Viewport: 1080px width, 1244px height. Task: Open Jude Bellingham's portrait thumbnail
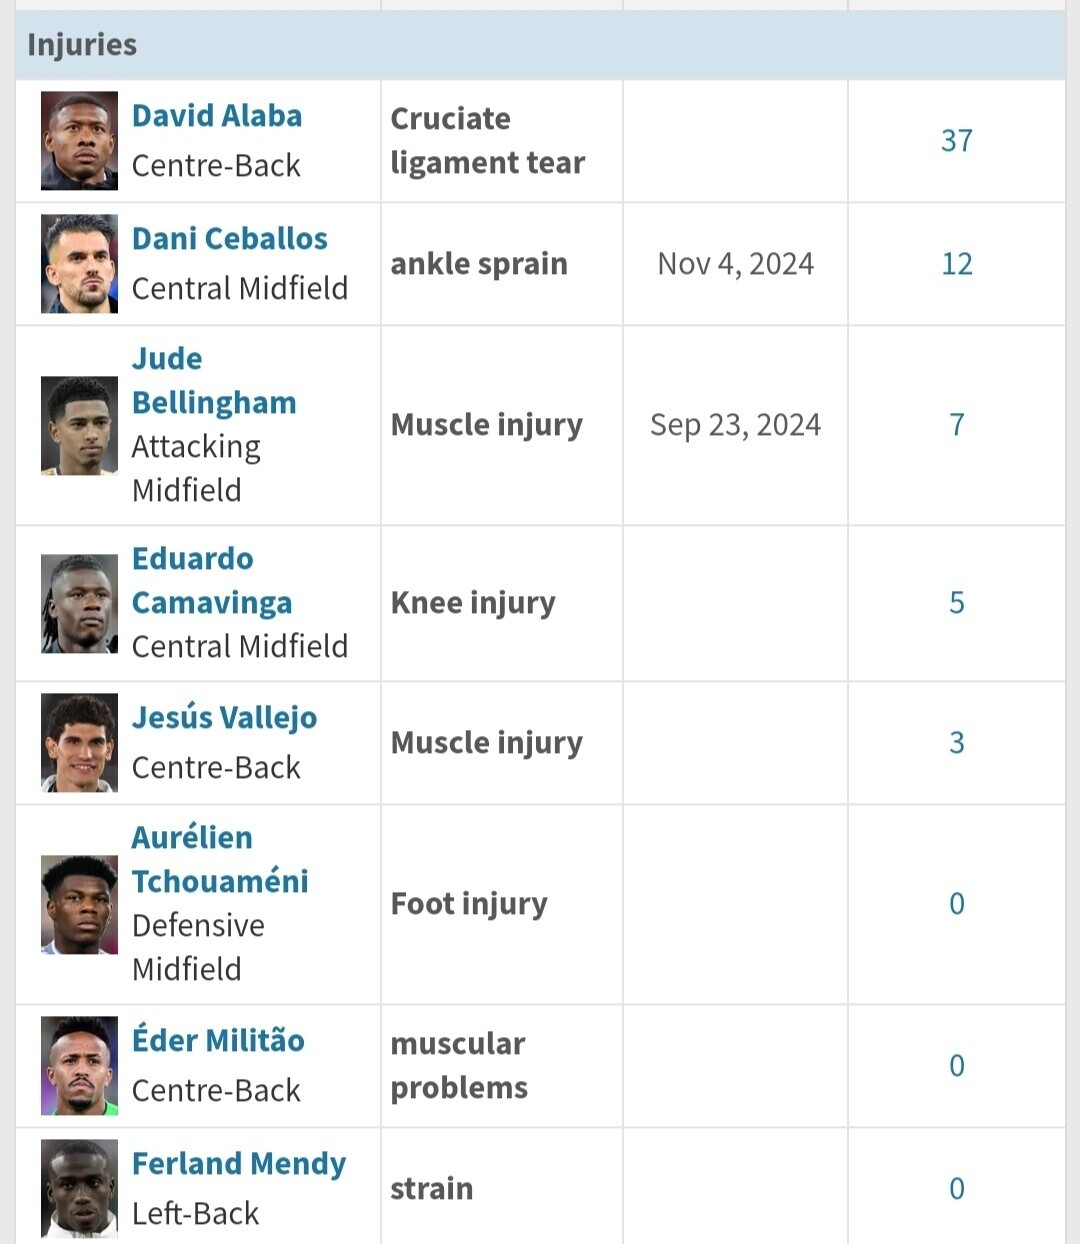point(79,425)
